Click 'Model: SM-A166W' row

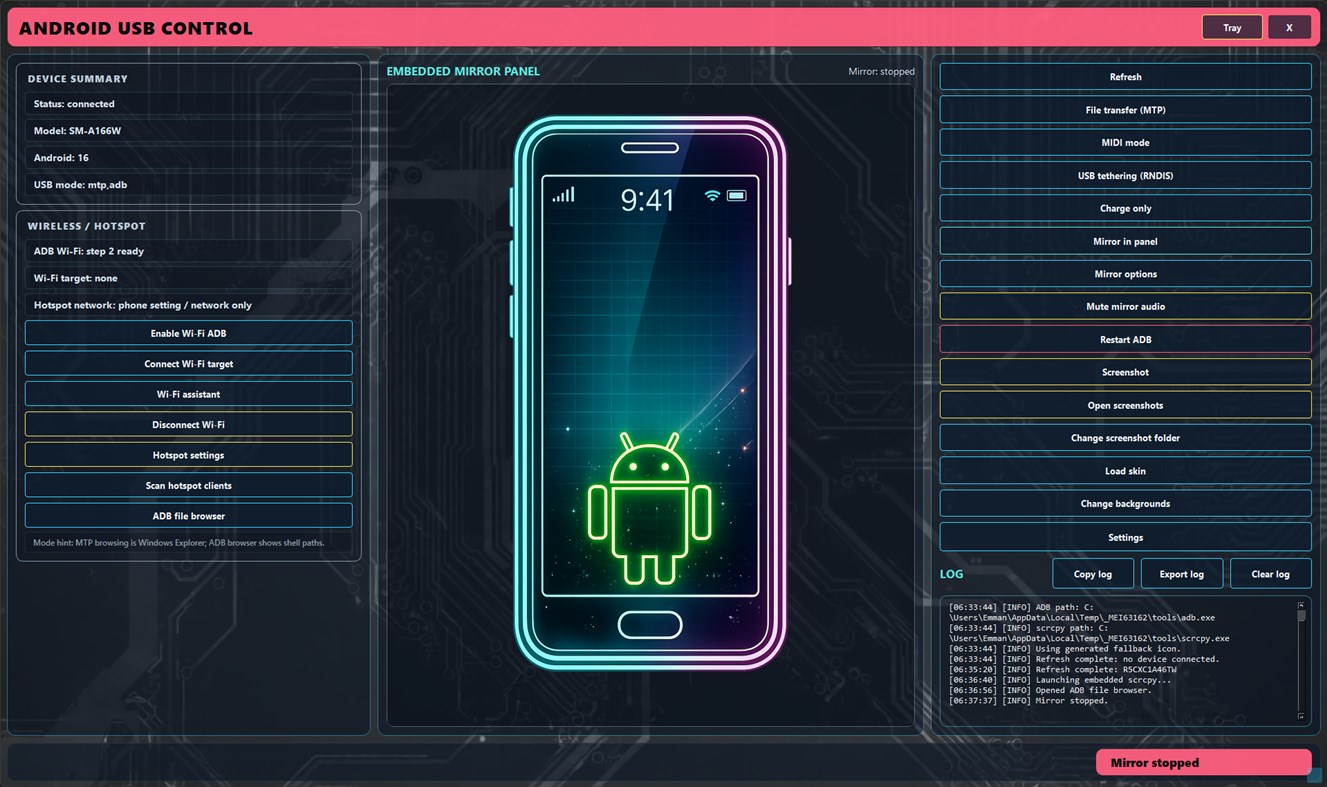pos(189,131)
